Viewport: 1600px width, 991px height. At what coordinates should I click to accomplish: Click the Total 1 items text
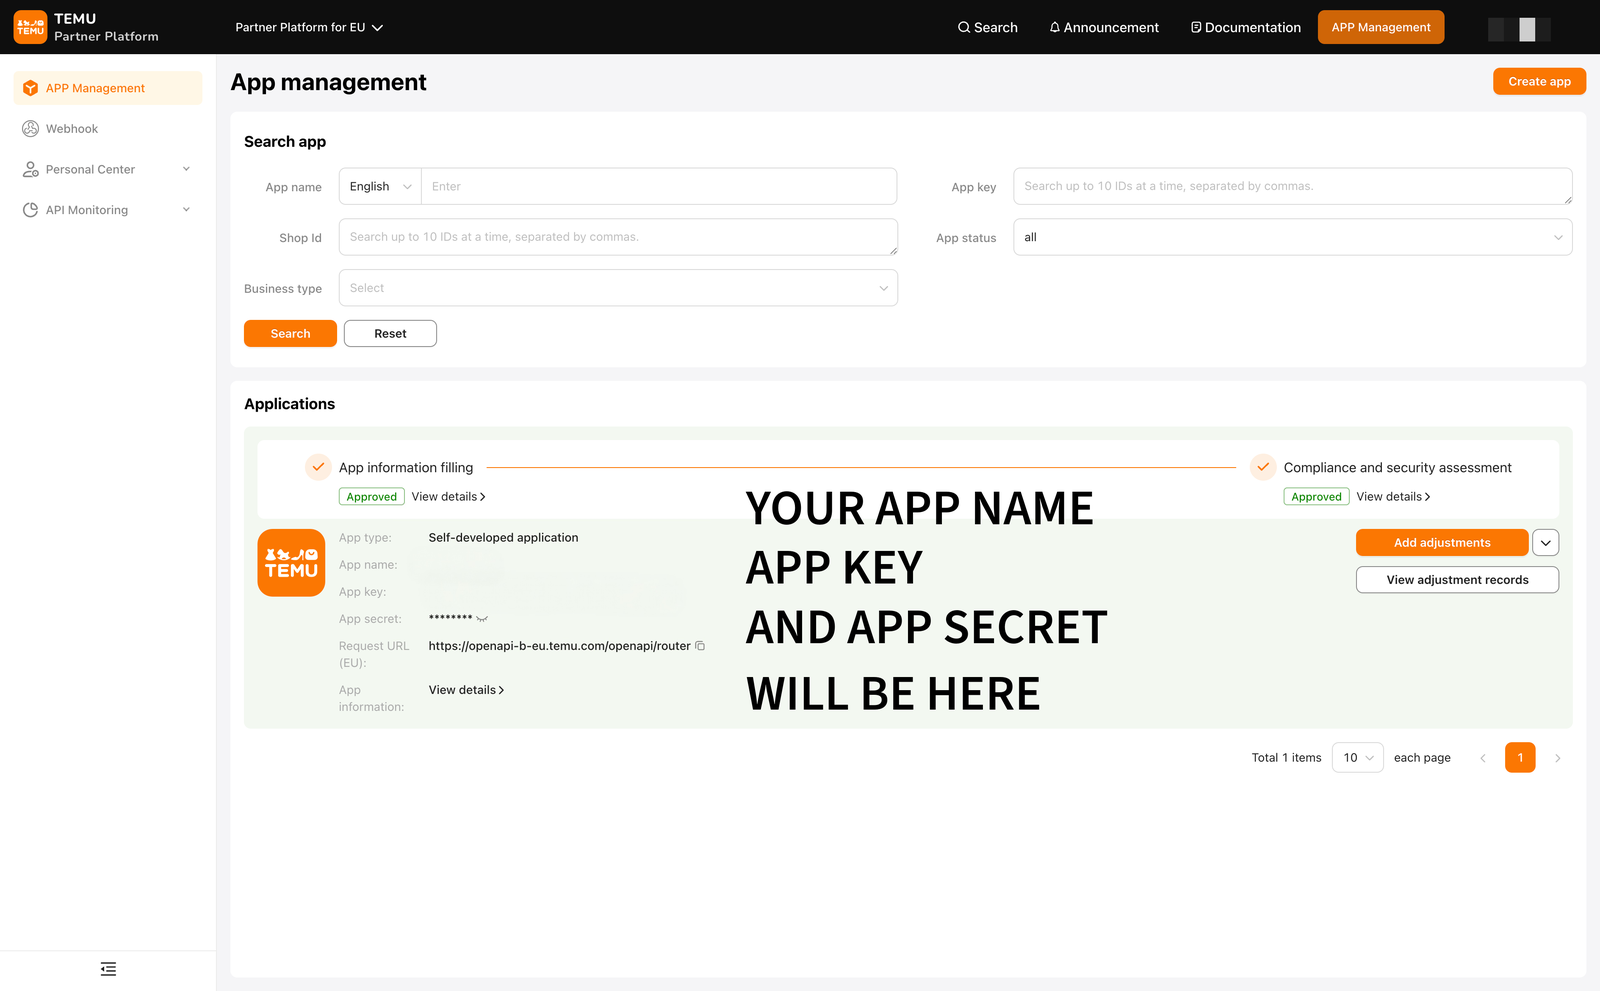(1286, 758)
